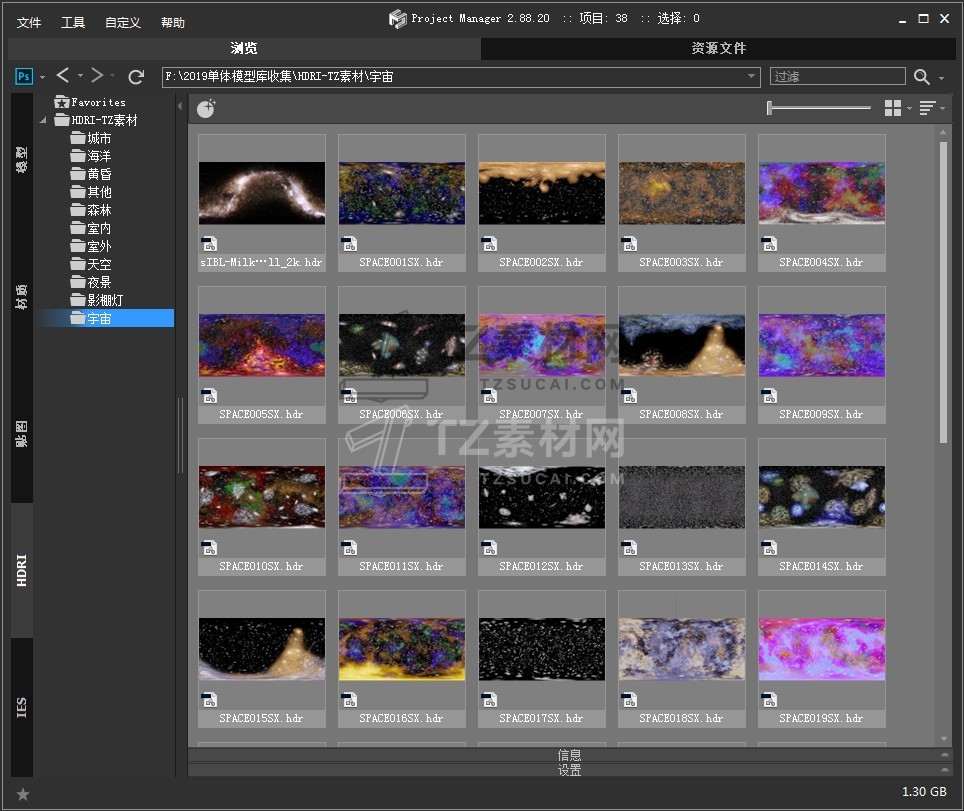Screen dimensions: 964x811
Task: Expand the 设置 panel bar
Action: pos(569,770)
